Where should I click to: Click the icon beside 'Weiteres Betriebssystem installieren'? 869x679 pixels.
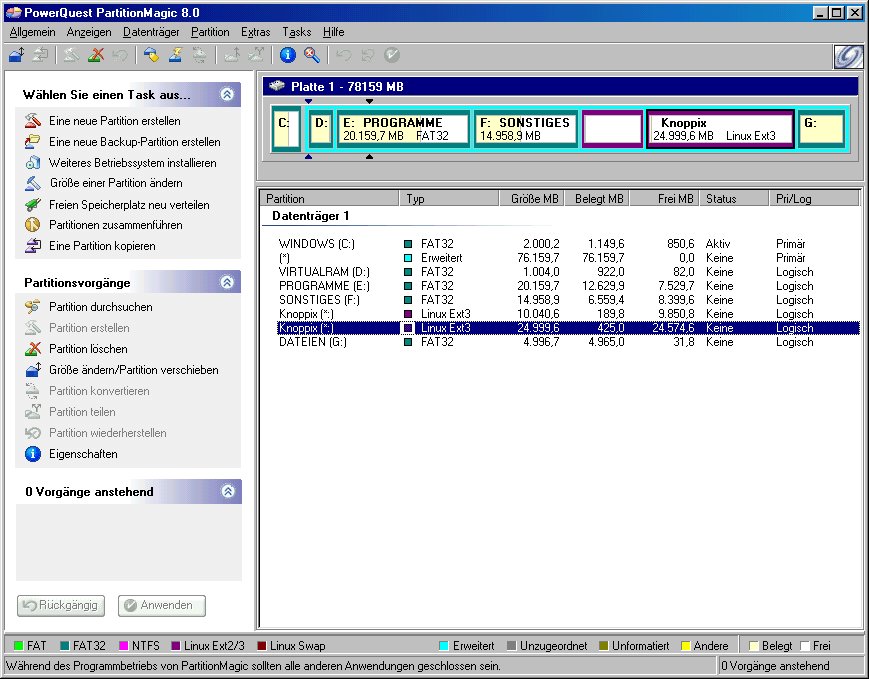(x=33, y=162)
